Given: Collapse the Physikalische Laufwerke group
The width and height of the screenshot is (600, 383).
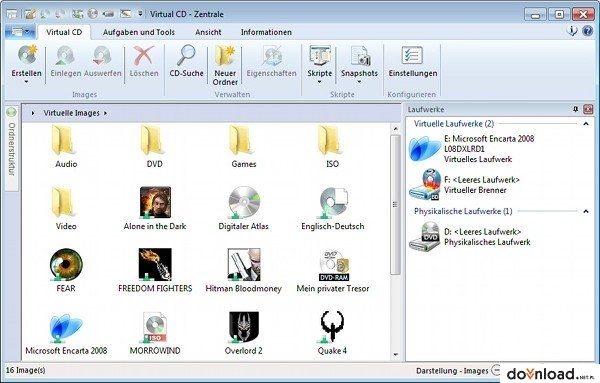Looking at the screenshot, I should (585, 211).
